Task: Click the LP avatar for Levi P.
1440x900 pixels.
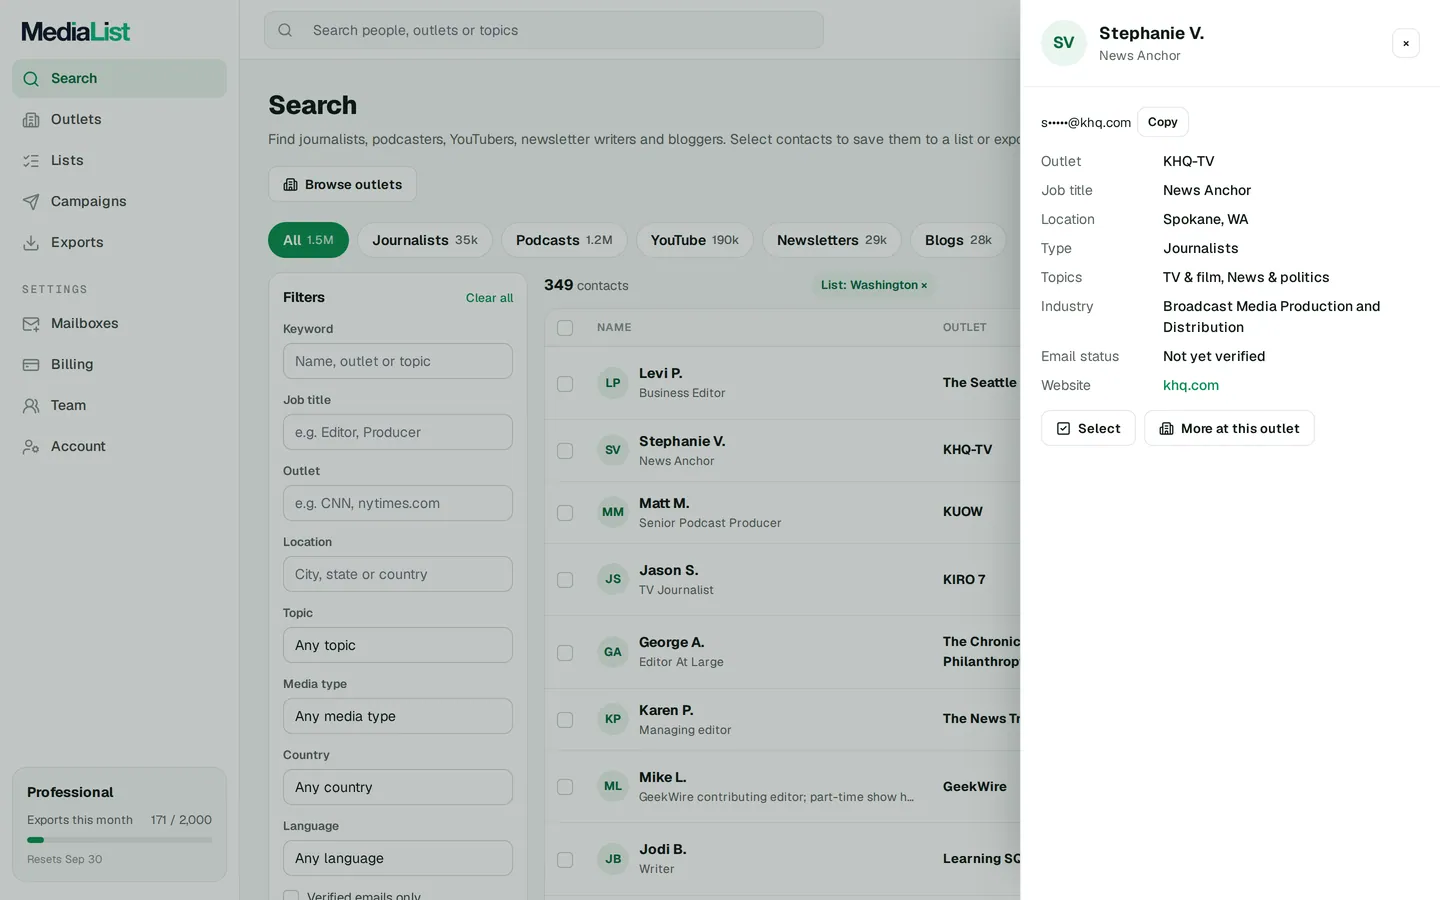Action: coord(613,383)
